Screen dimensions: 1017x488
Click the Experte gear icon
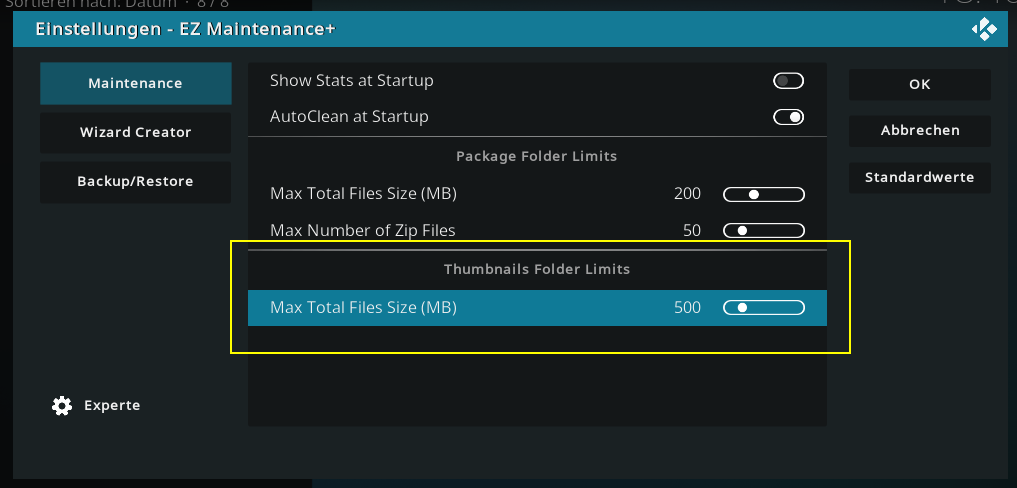coord(62,406)
